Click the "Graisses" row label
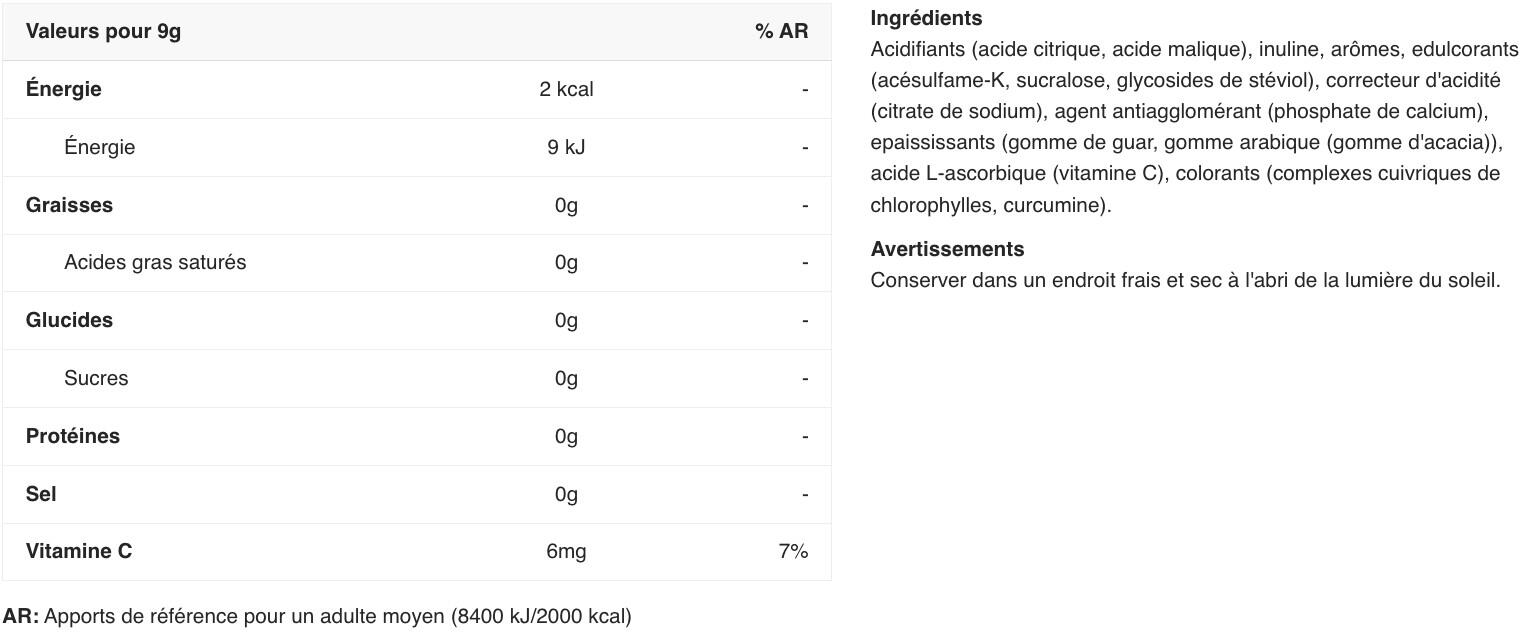 69,205
